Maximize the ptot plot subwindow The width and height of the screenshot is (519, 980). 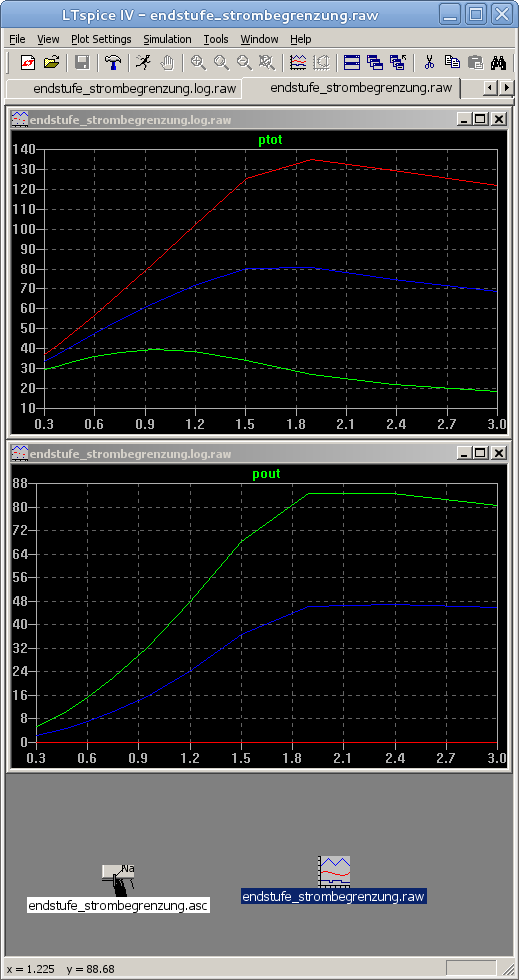coord(480,119)
